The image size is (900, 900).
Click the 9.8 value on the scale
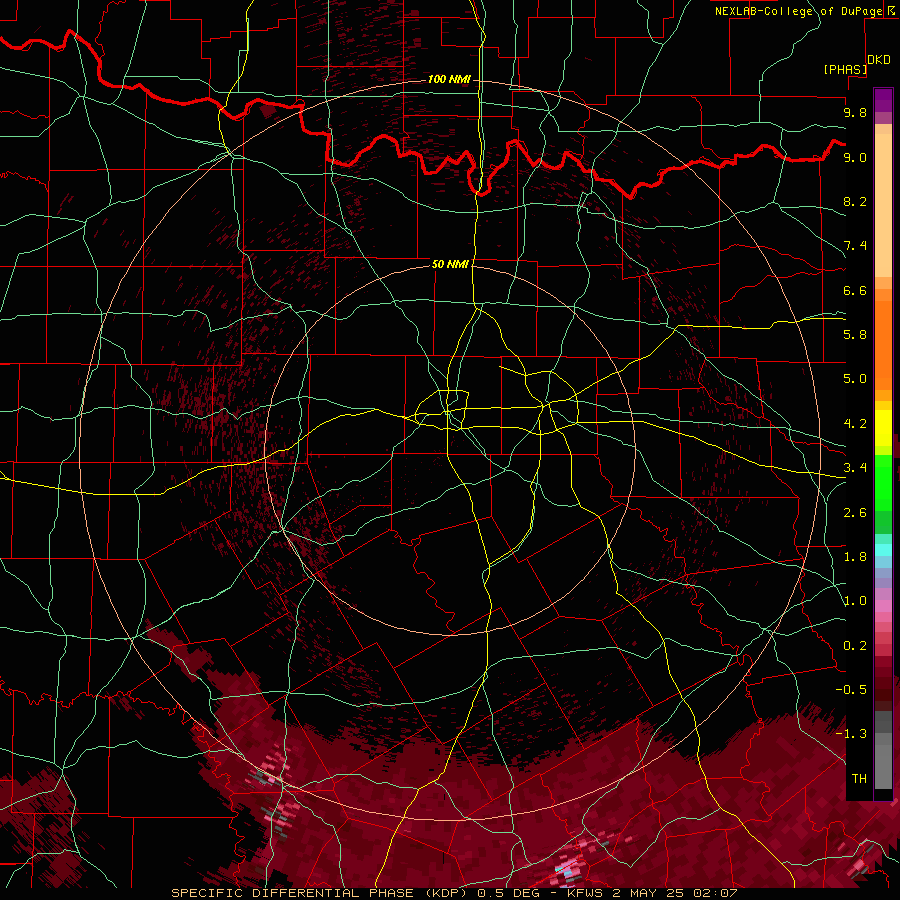(x=855, y=112)
